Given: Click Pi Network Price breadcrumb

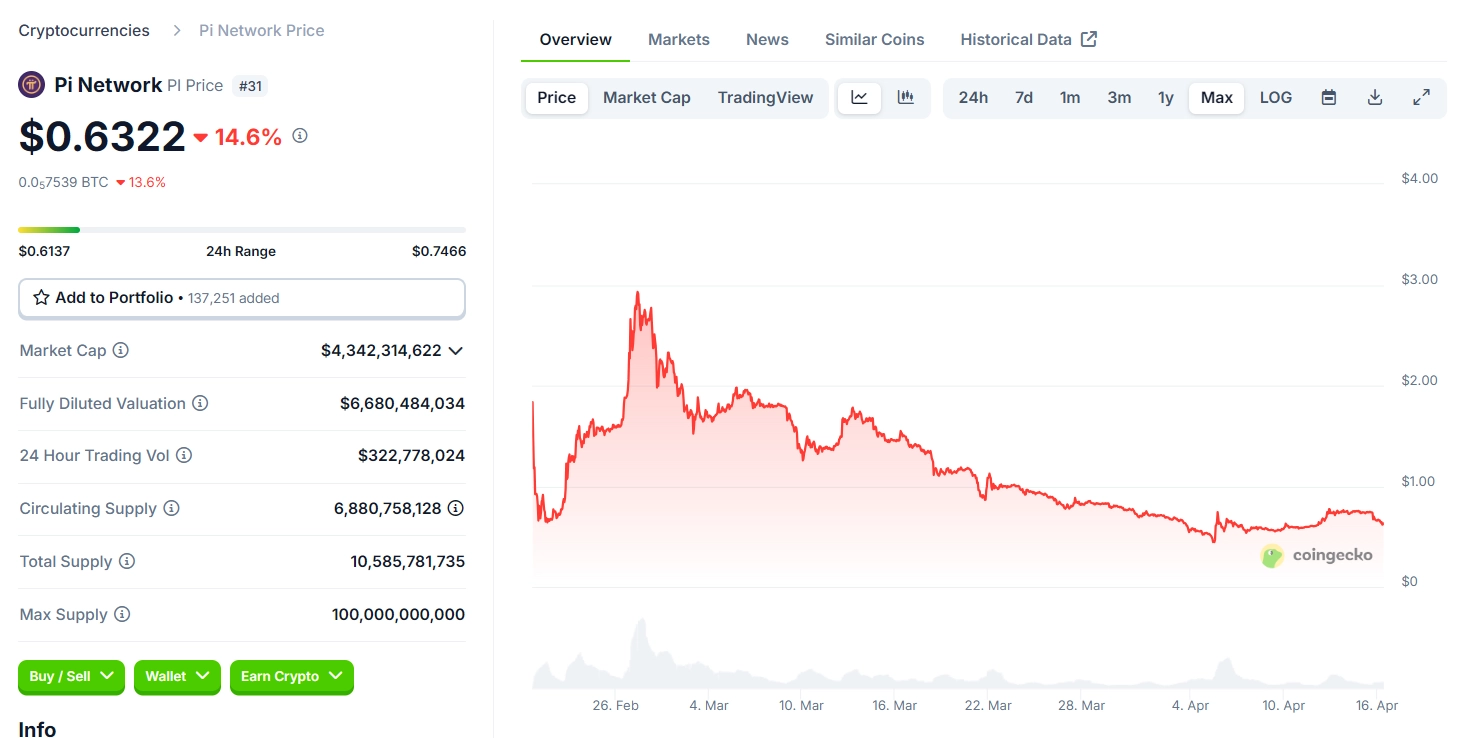Looking at the screenshot, I should coord(262,31).
